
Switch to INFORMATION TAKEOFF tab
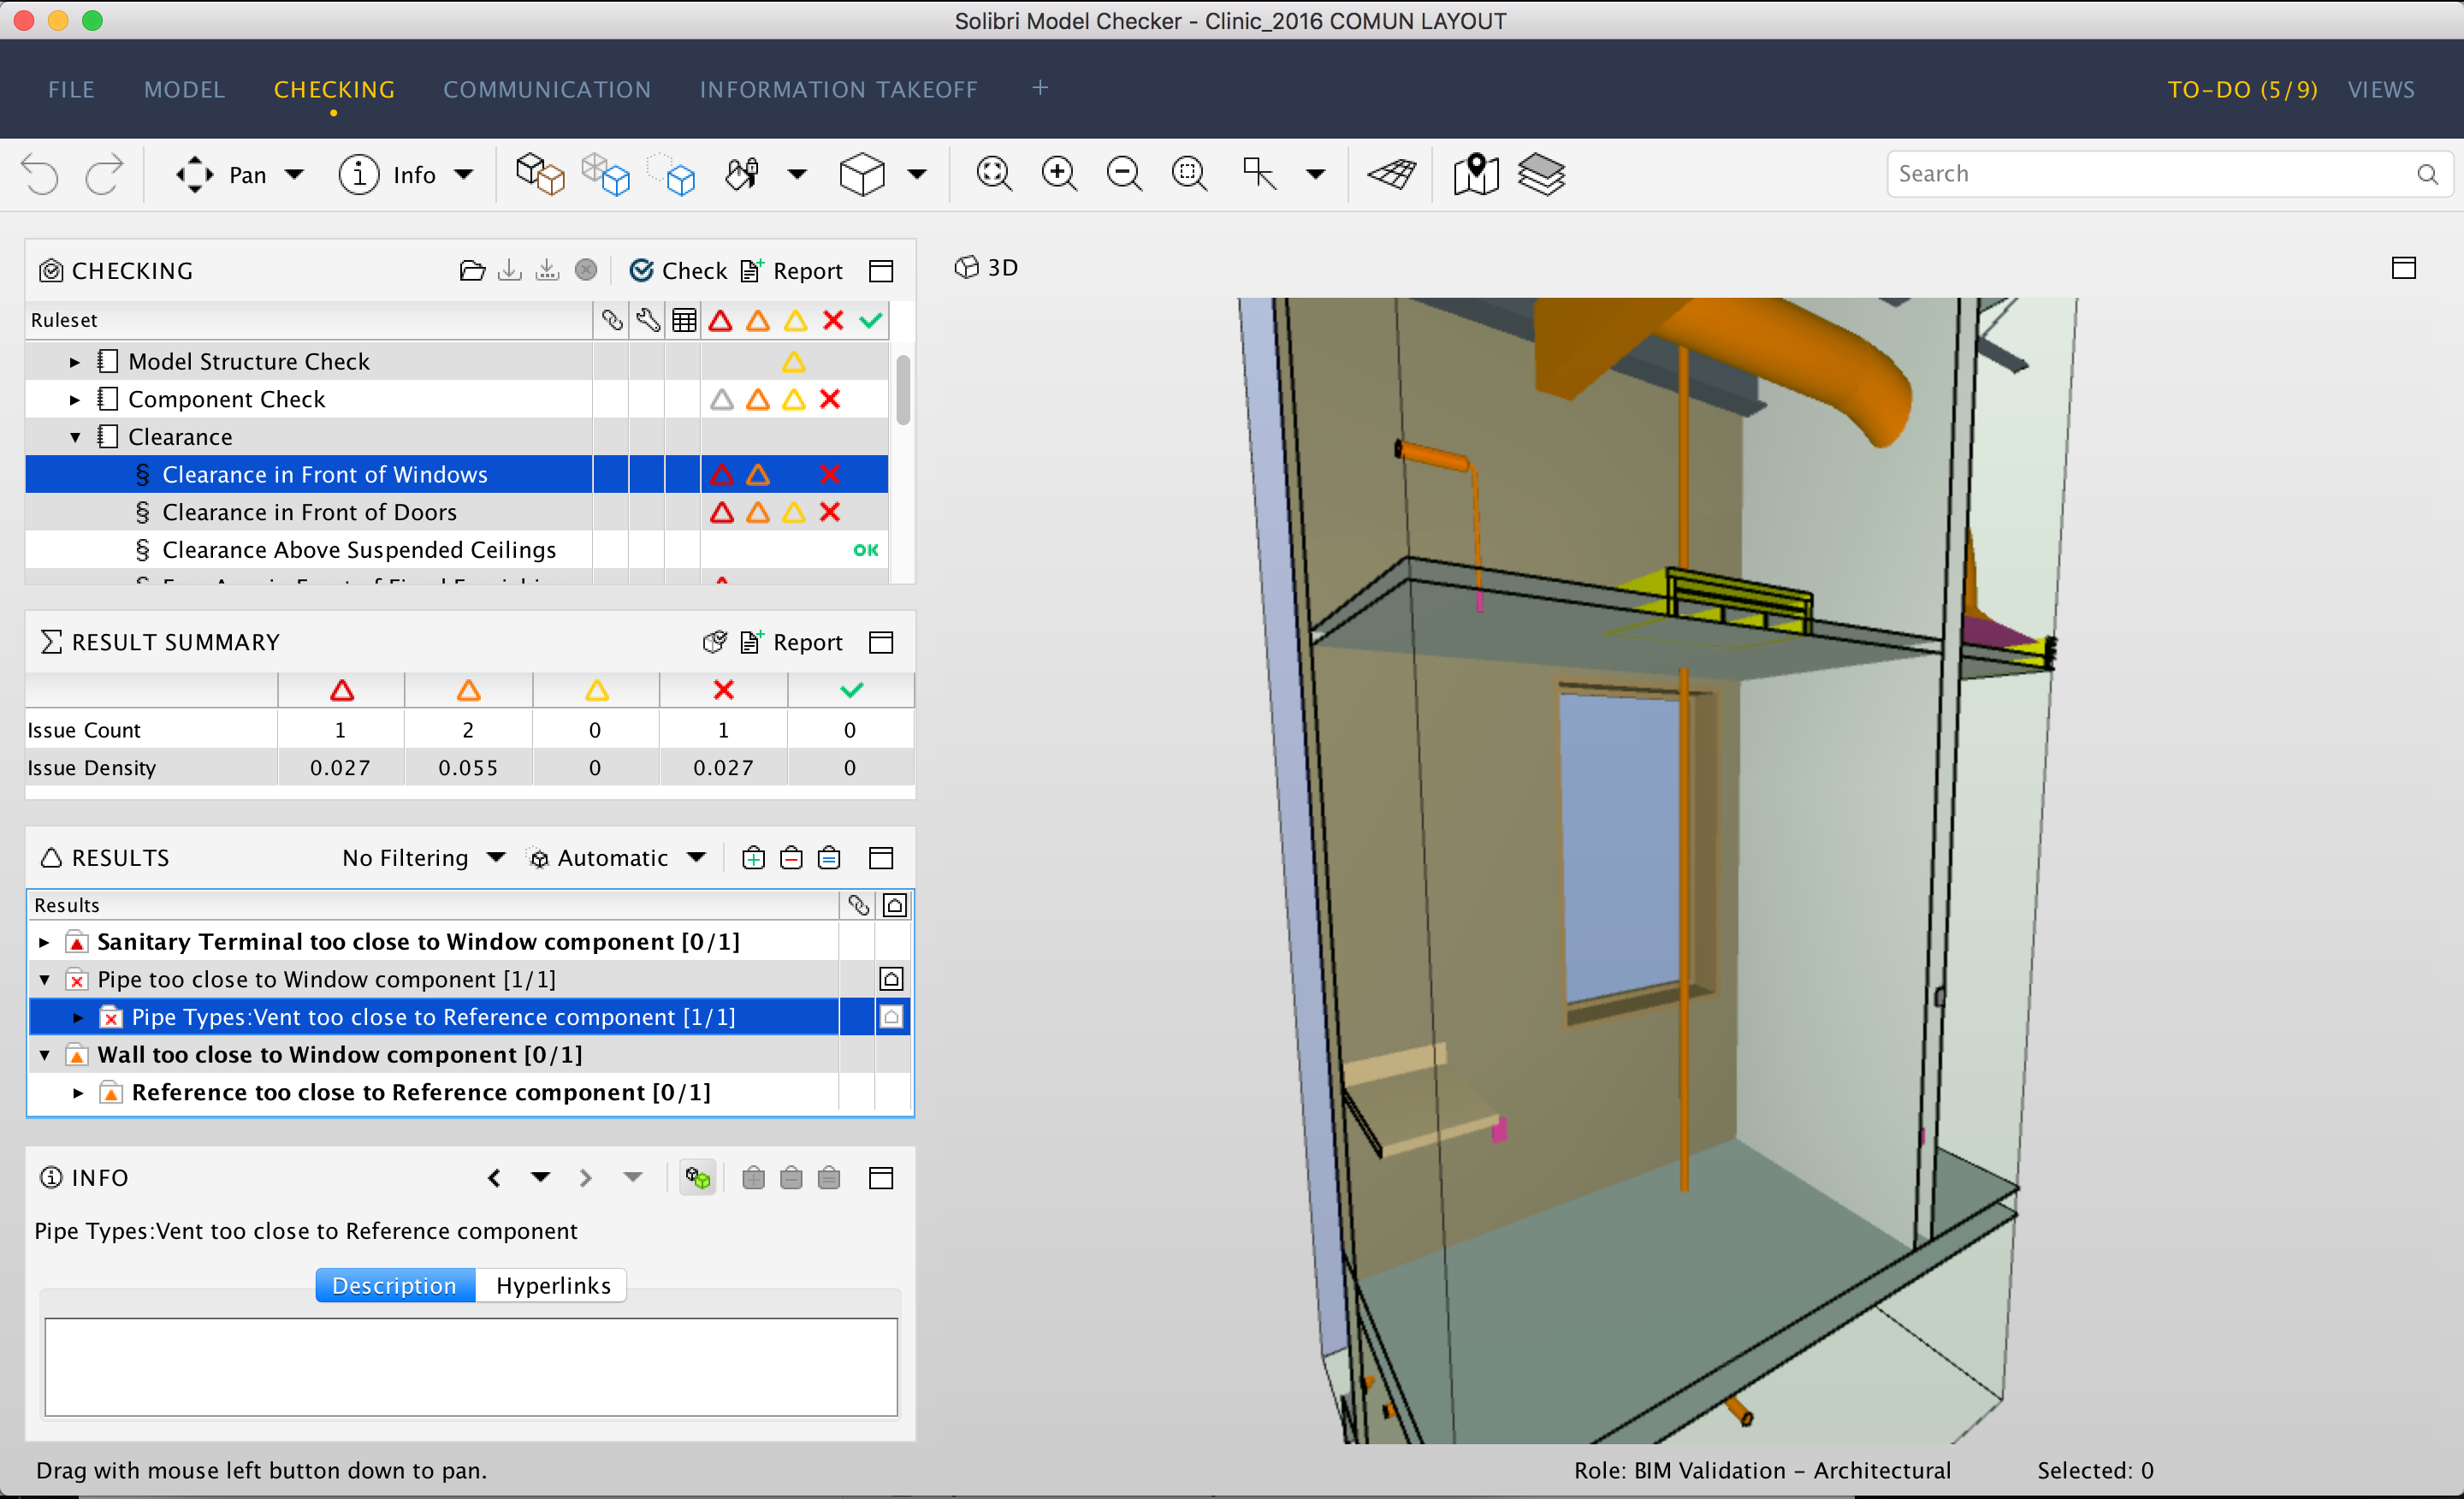[x=838, y=89]
